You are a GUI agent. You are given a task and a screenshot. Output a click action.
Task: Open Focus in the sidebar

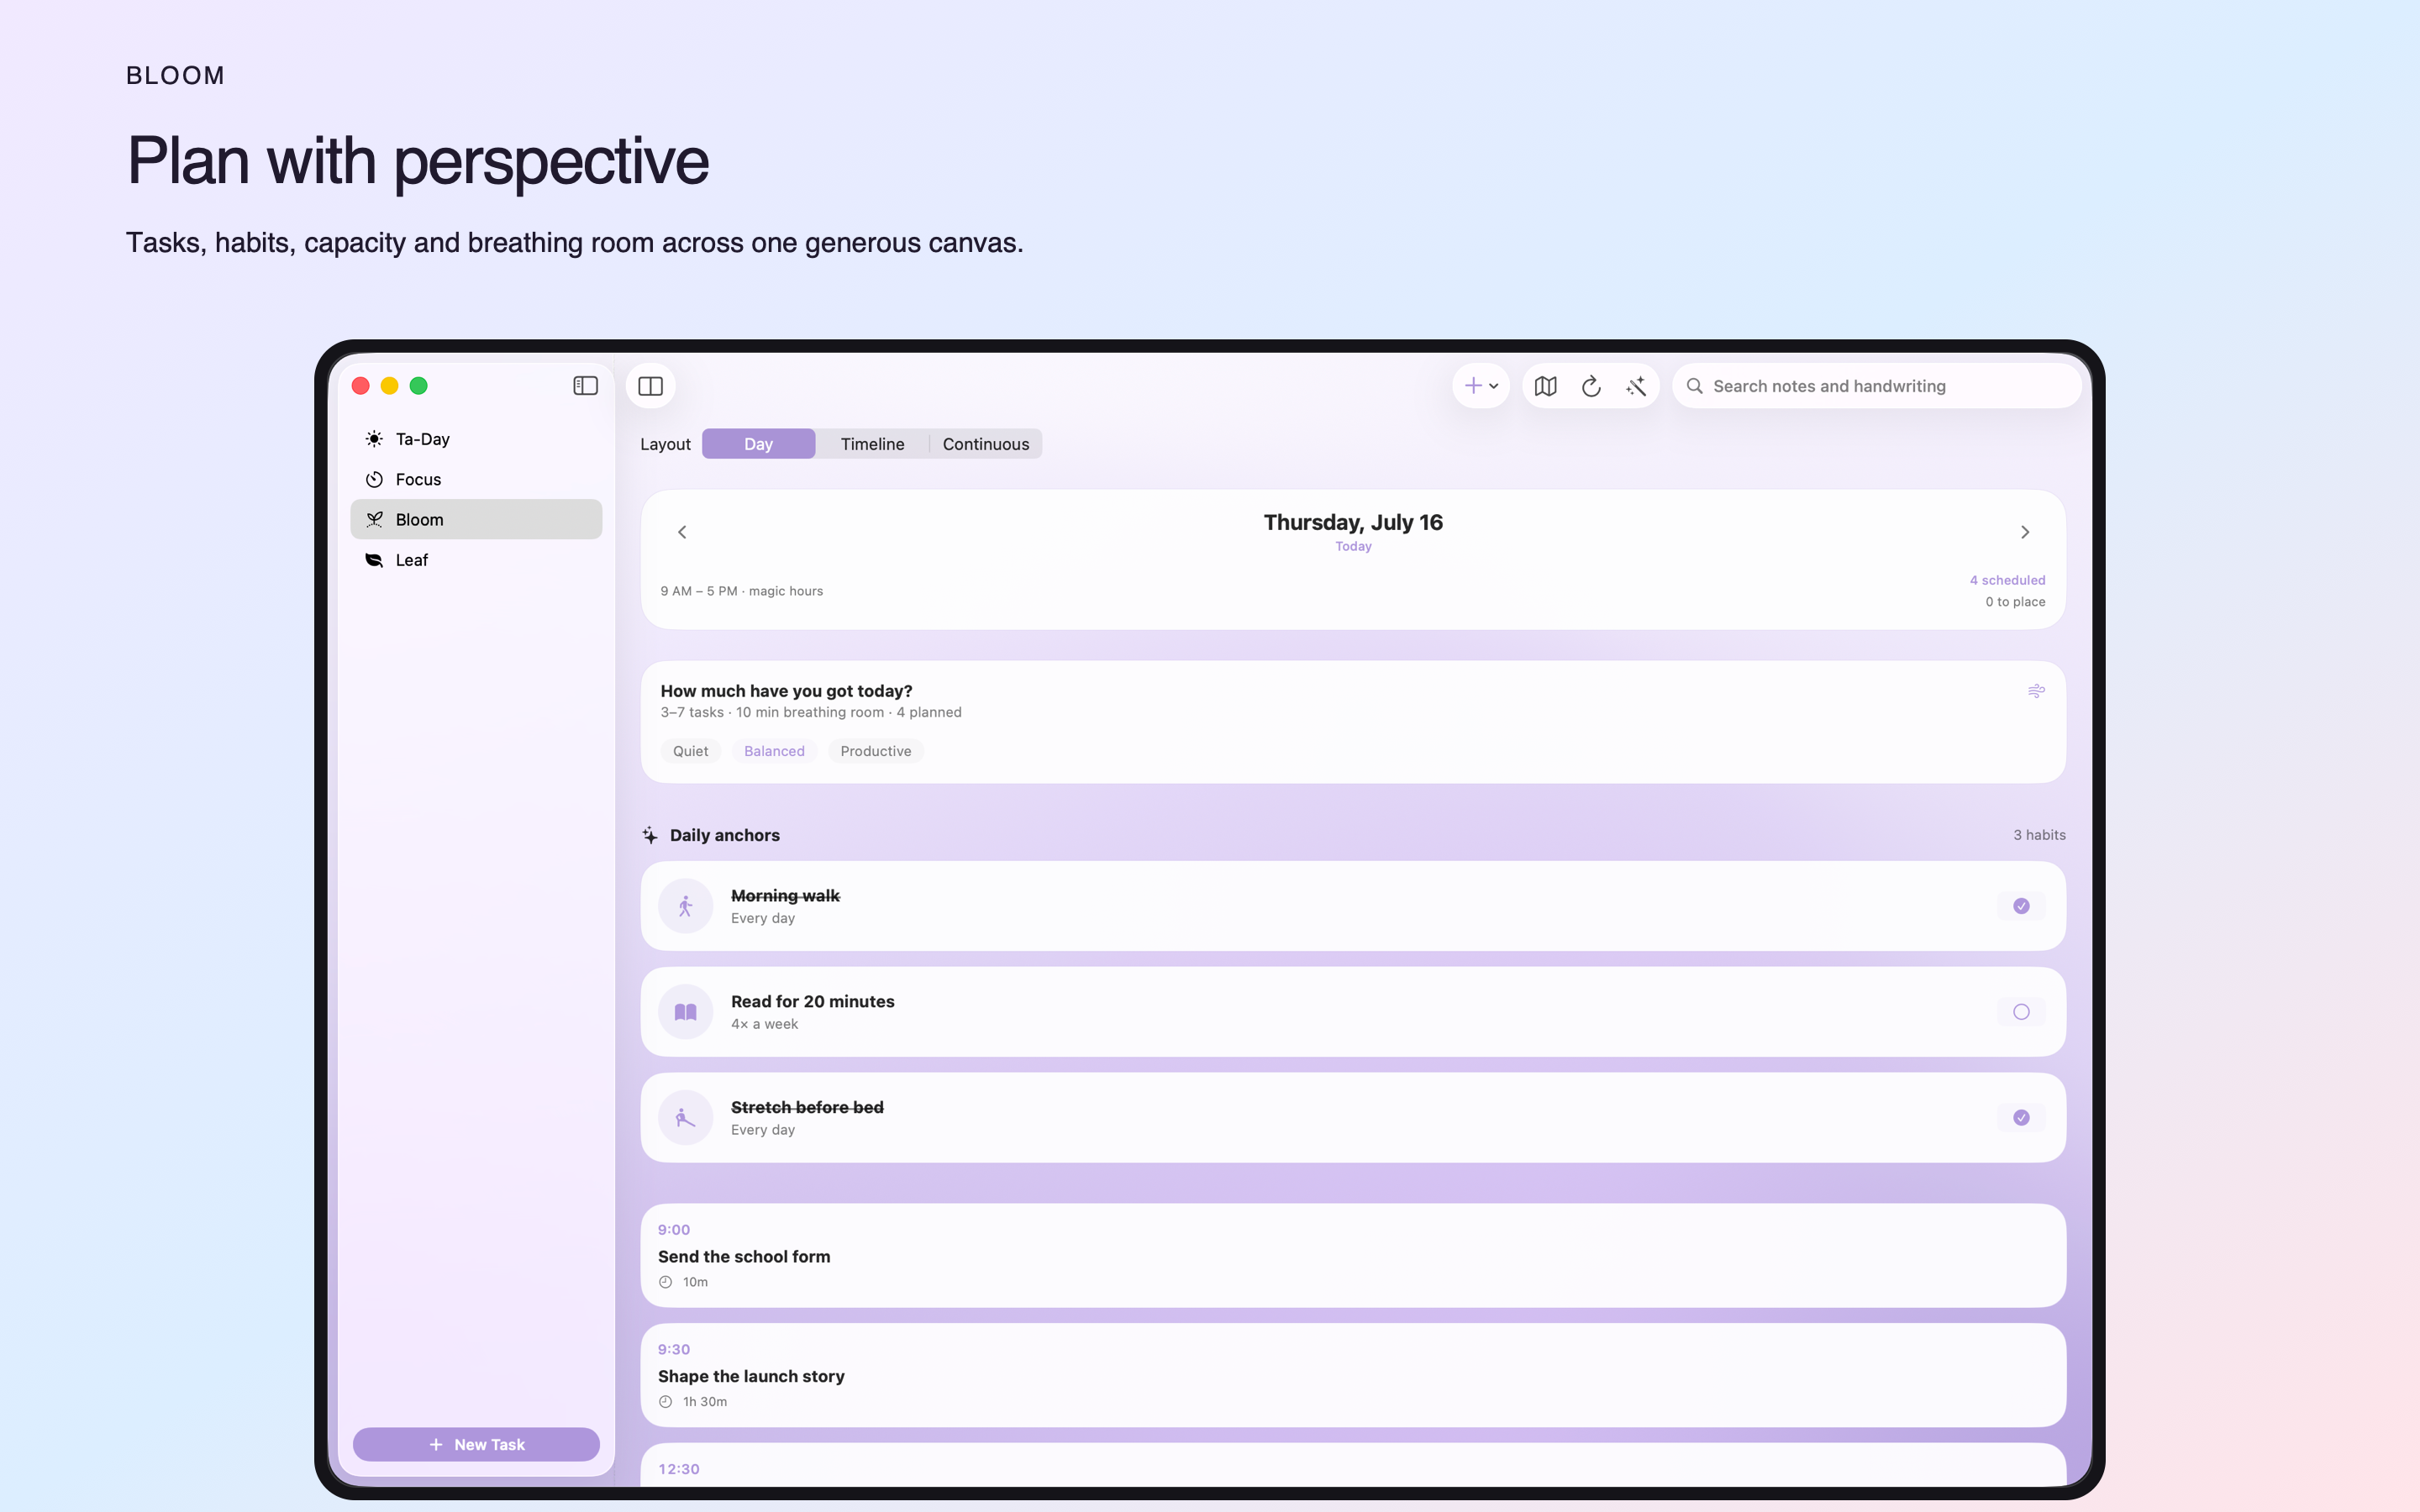(476, 479)
